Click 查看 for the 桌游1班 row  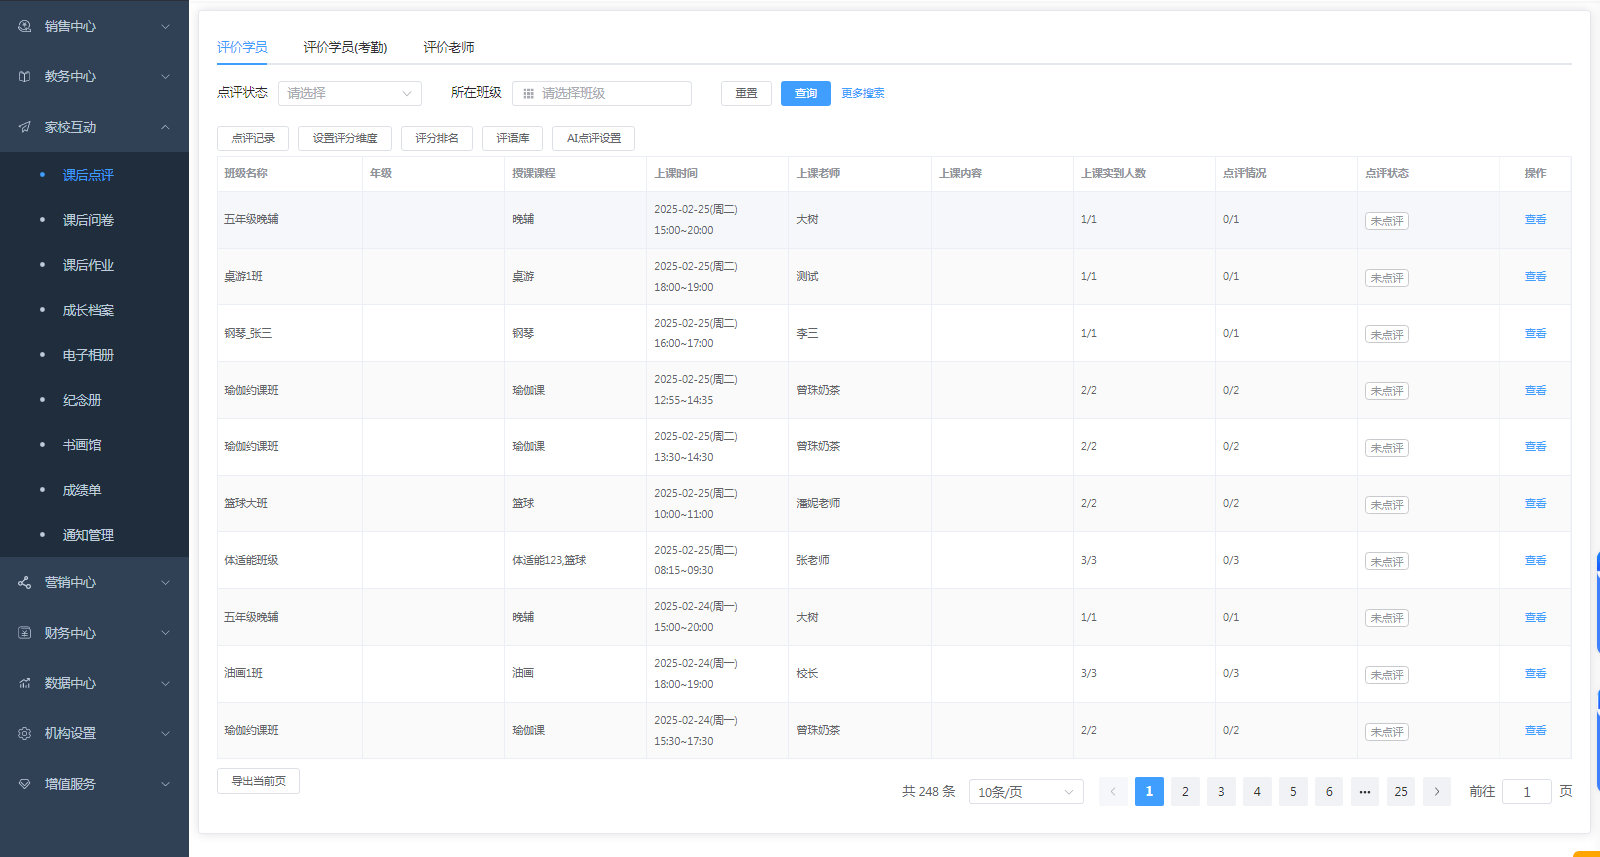pyautogui.click(x=1535, y=276)
